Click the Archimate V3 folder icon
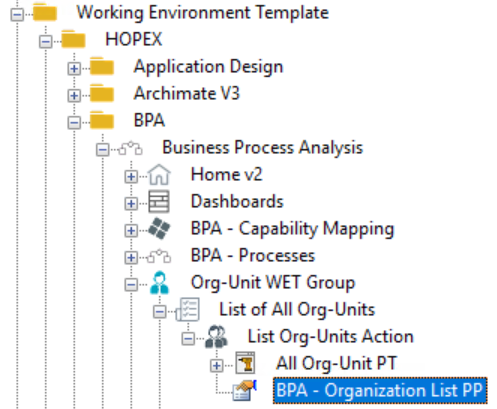The height and width of the screenshot is (409, 497). (102, 93)
